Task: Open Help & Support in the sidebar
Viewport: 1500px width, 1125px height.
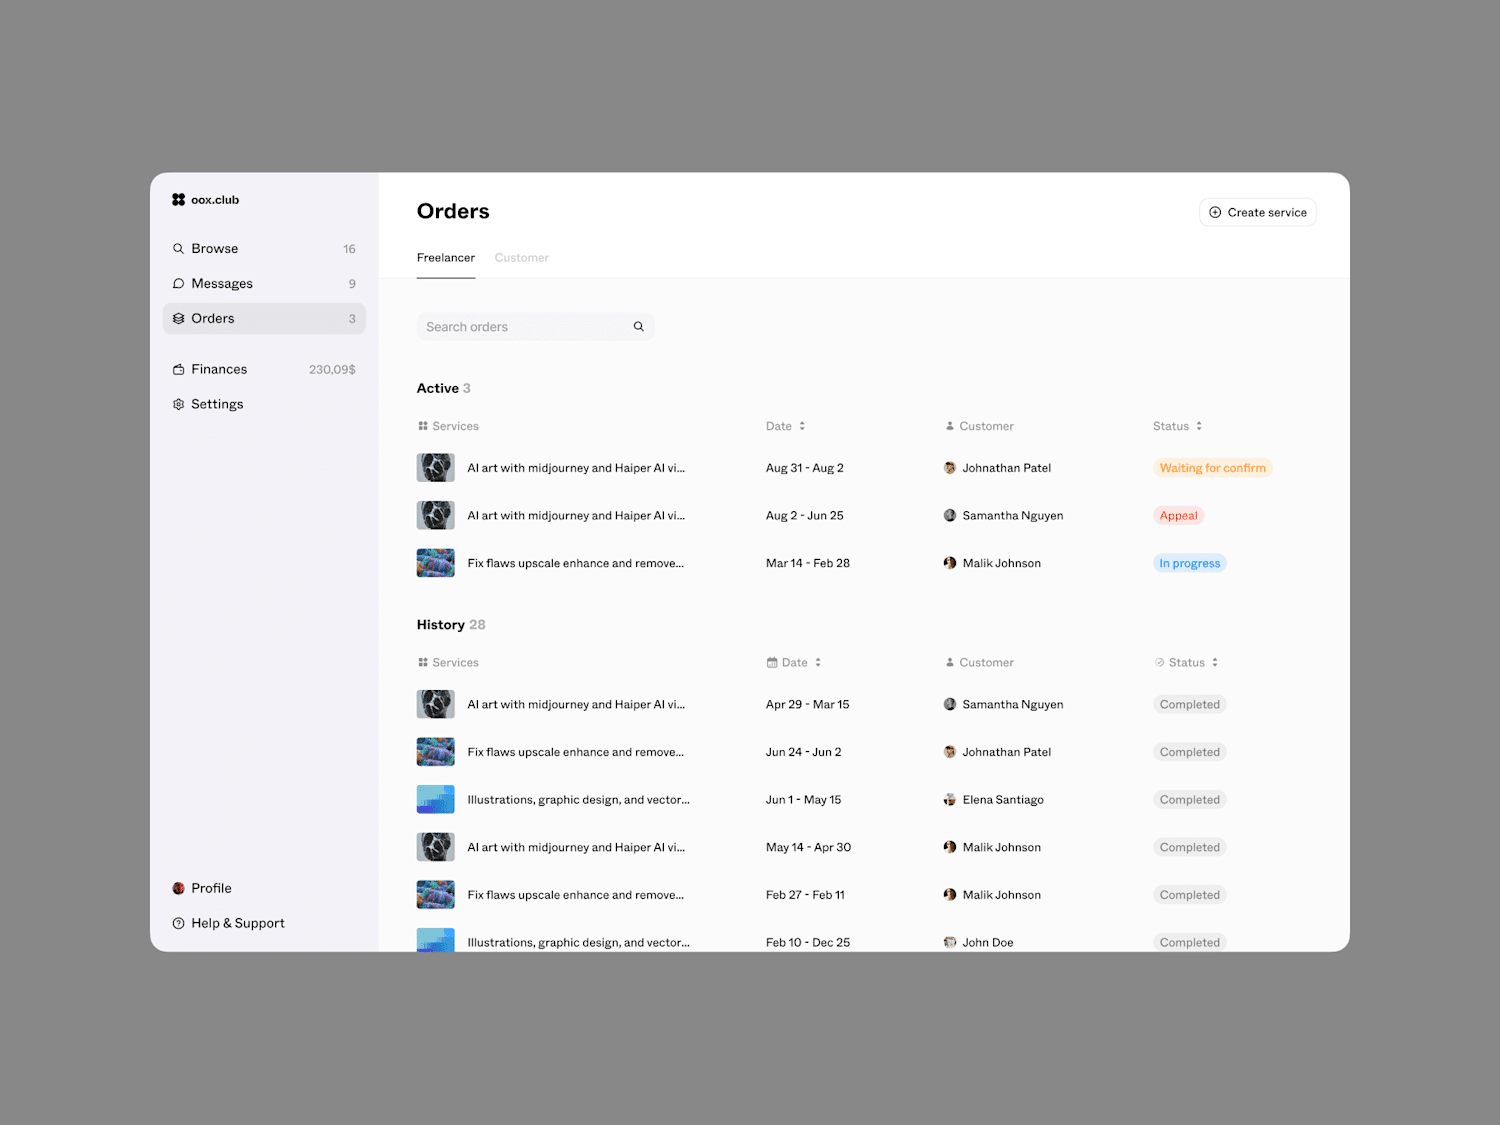Action: pos(264,924)
